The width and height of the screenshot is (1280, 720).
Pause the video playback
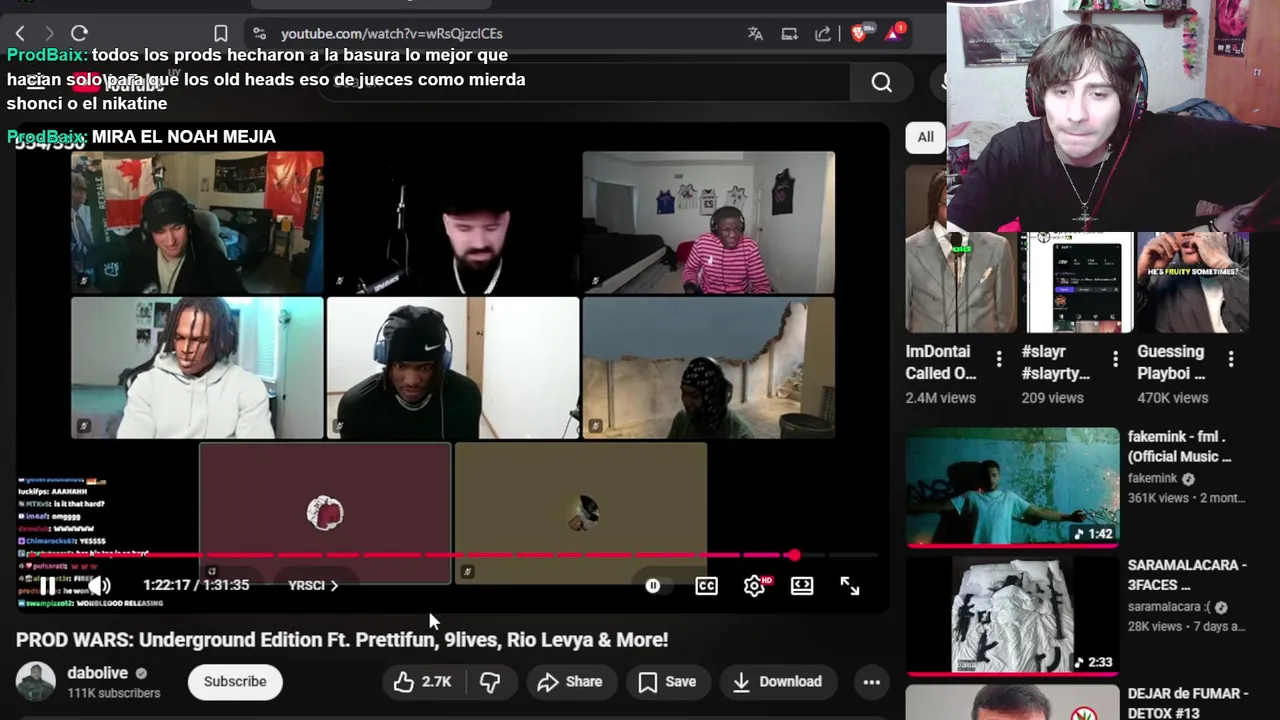(x=47, y=586)
